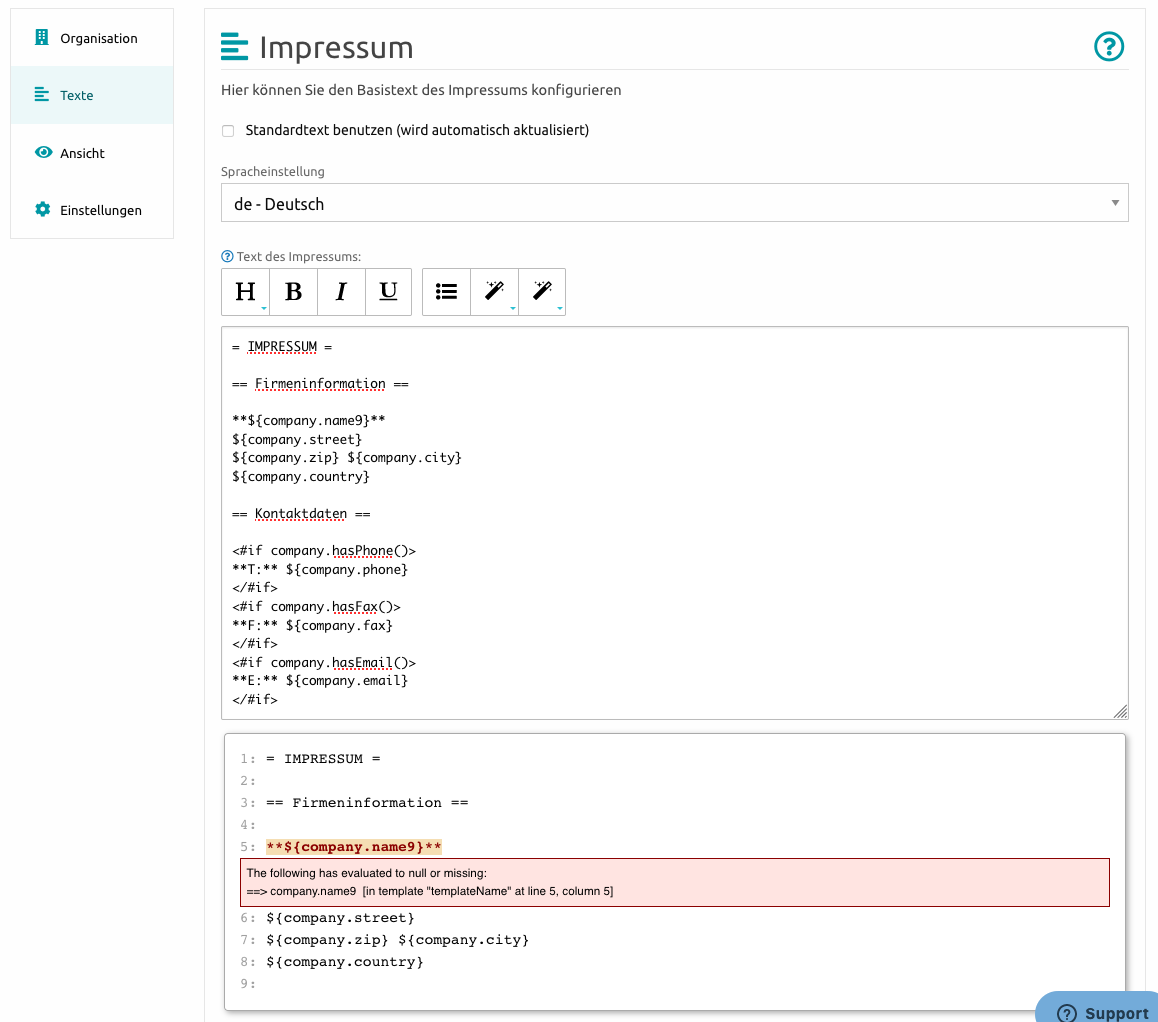Expand the Spracheinstellung language dropdown
The height and width of the screenshot is (1022, 1158).
pos(674,203)
